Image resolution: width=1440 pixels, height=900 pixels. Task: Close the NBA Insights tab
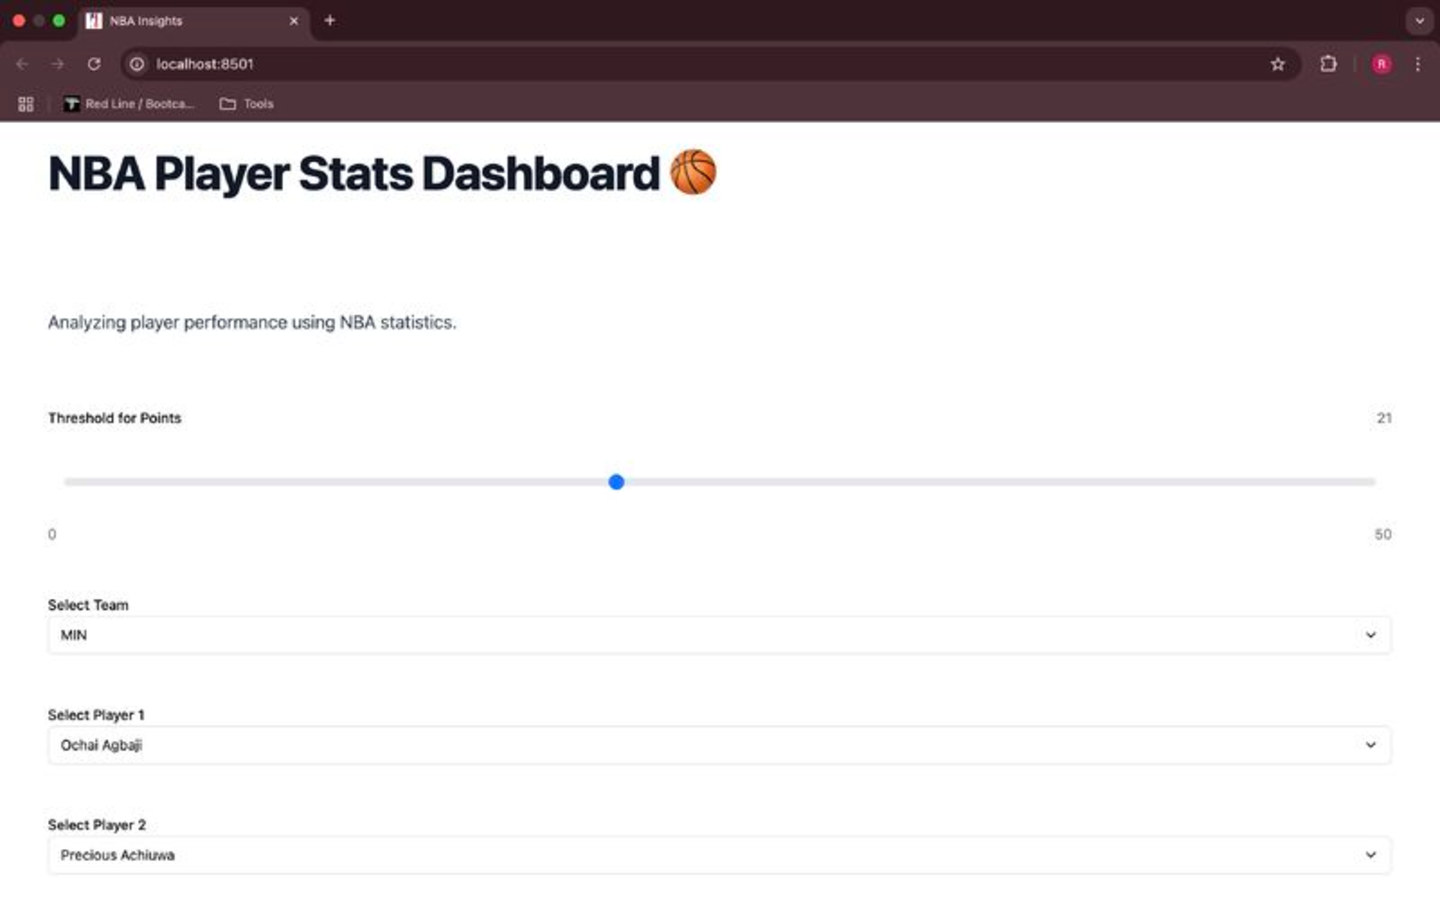point(294,21)
